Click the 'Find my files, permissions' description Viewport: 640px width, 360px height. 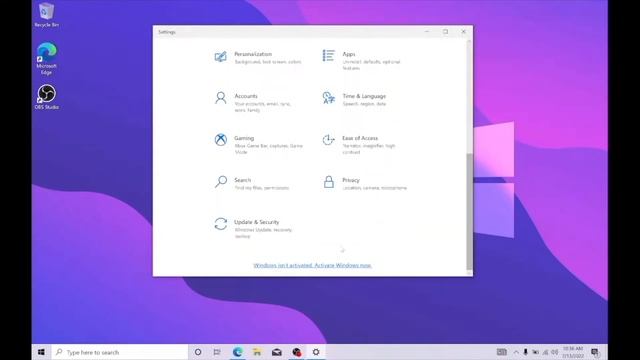pos(262,188)
